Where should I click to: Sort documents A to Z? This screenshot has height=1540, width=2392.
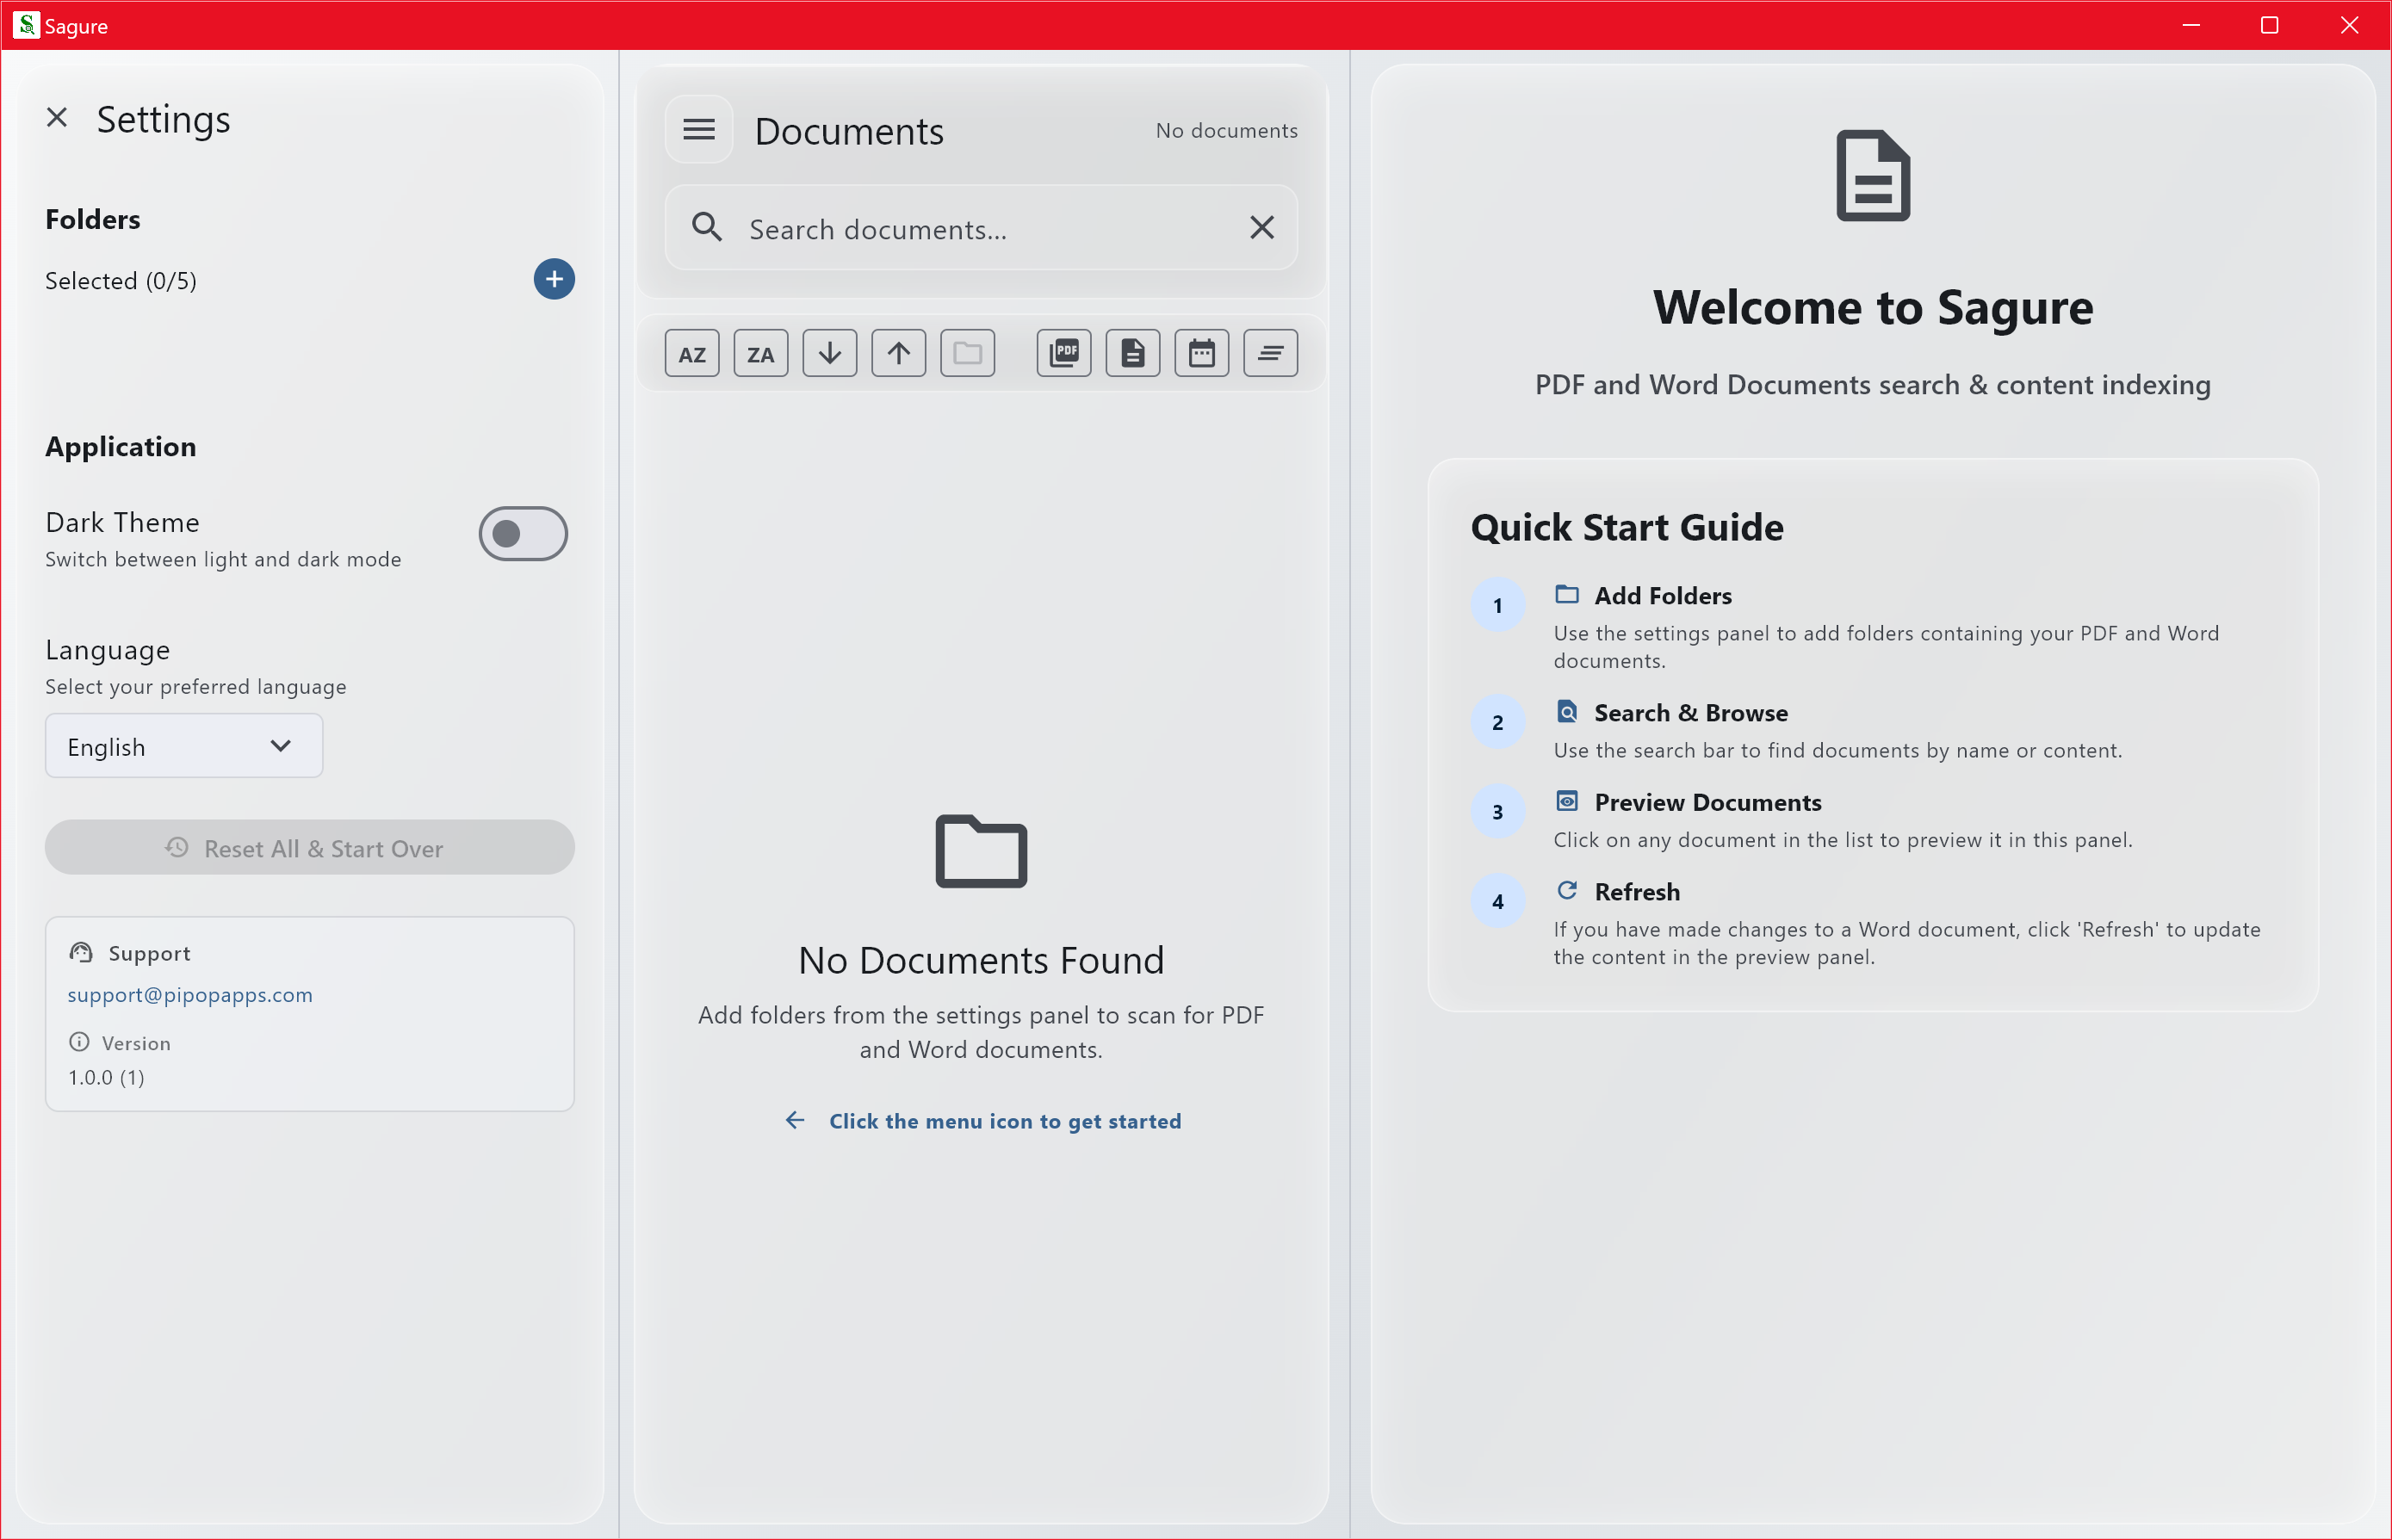(692, 354)
